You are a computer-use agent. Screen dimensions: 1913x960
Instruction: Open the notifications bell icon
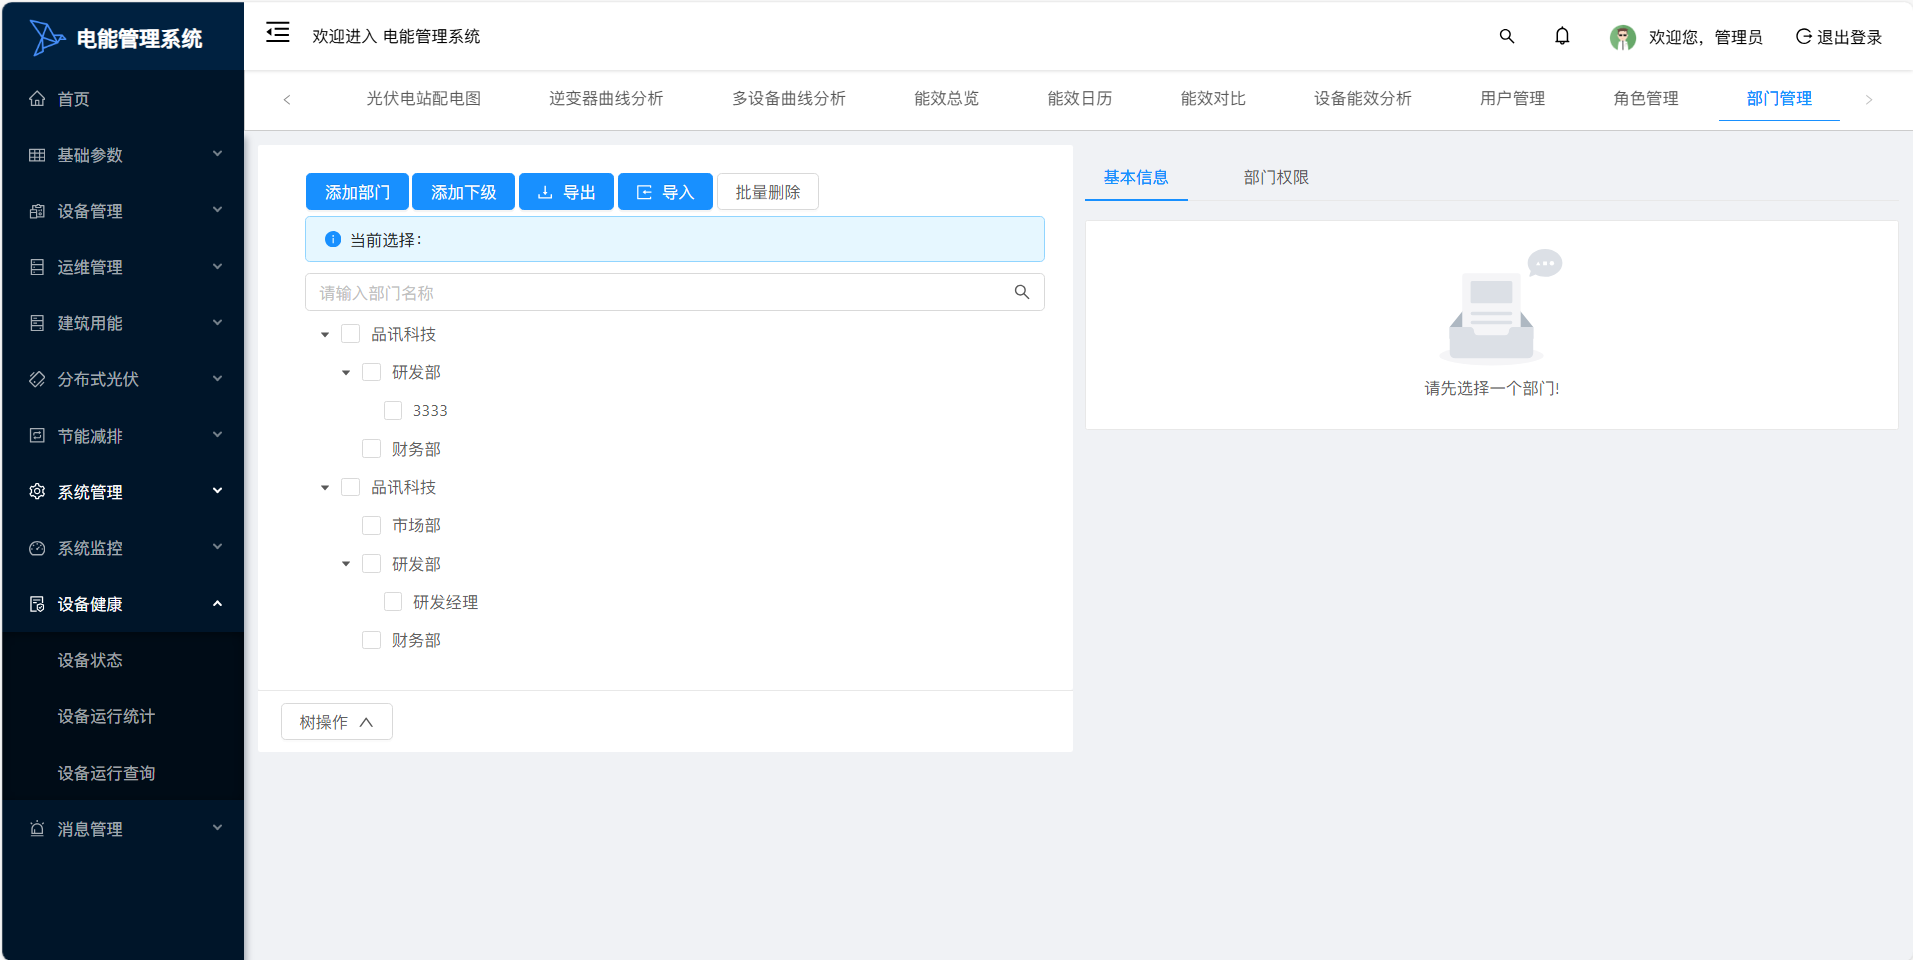coord(1562,37)
